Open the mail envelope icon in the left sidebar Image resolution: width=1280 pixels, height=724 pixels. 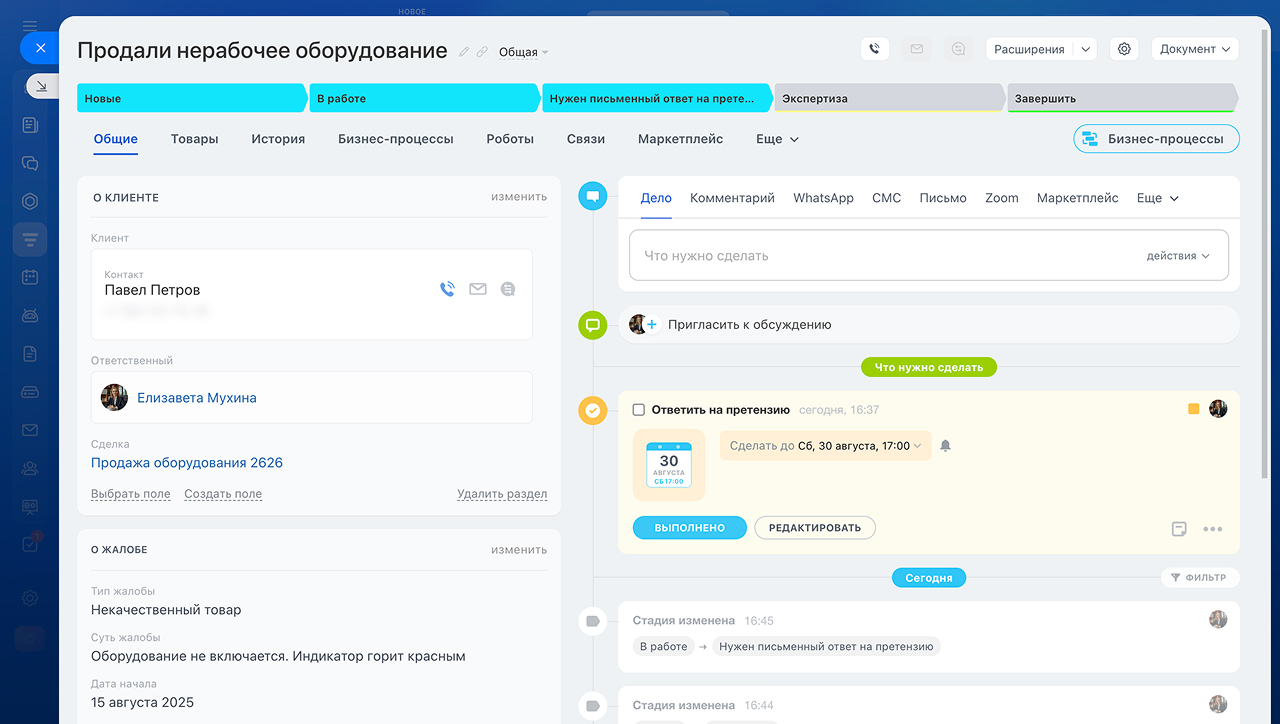coord(30,430)
